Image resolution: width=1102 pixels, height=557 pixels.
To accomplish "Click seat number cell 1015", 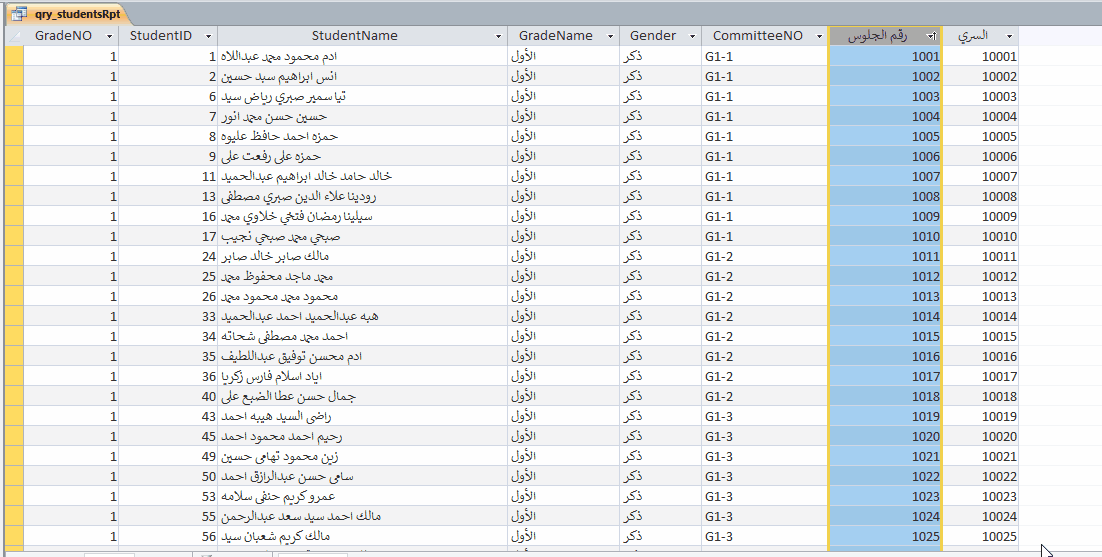I will [x=885, y=337].
